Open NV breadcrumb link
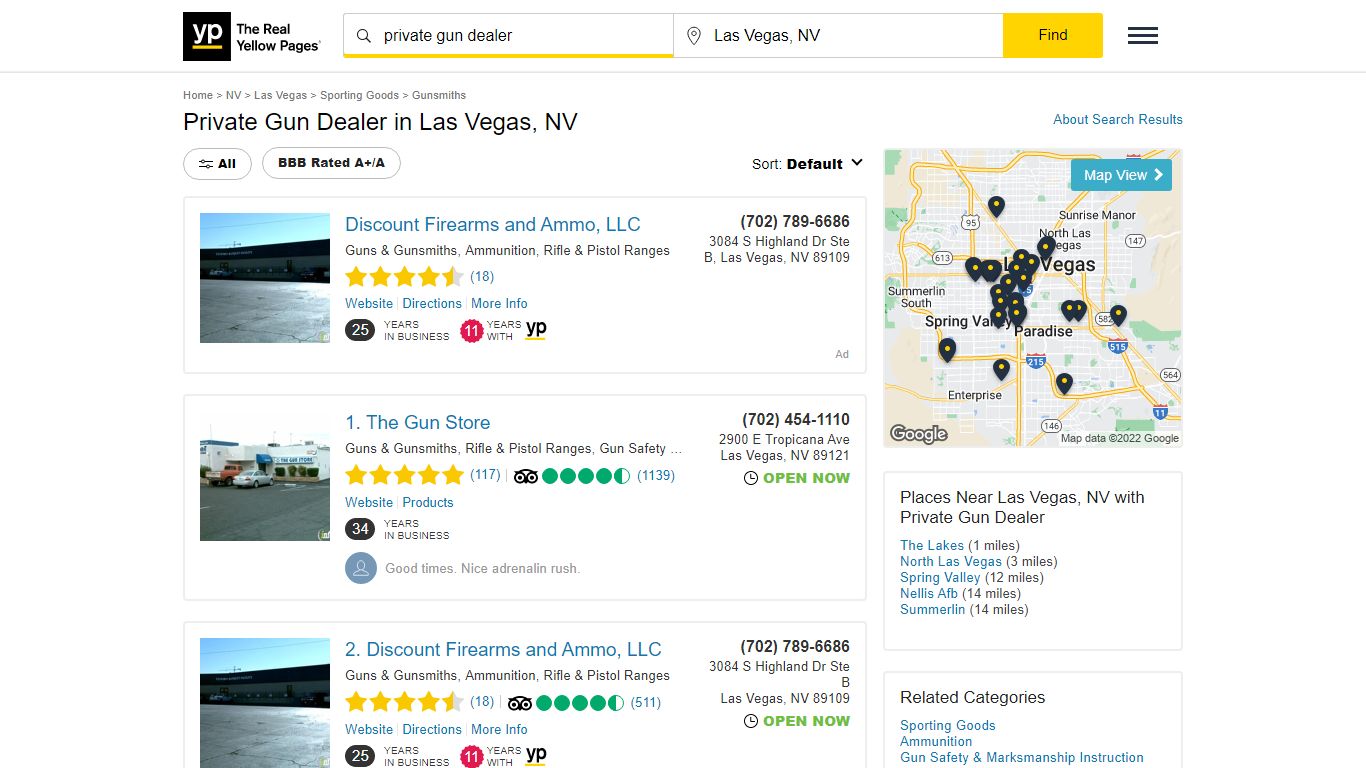Image resolution: width=1366 pixels, height=768 pixels. click(233, 95)
